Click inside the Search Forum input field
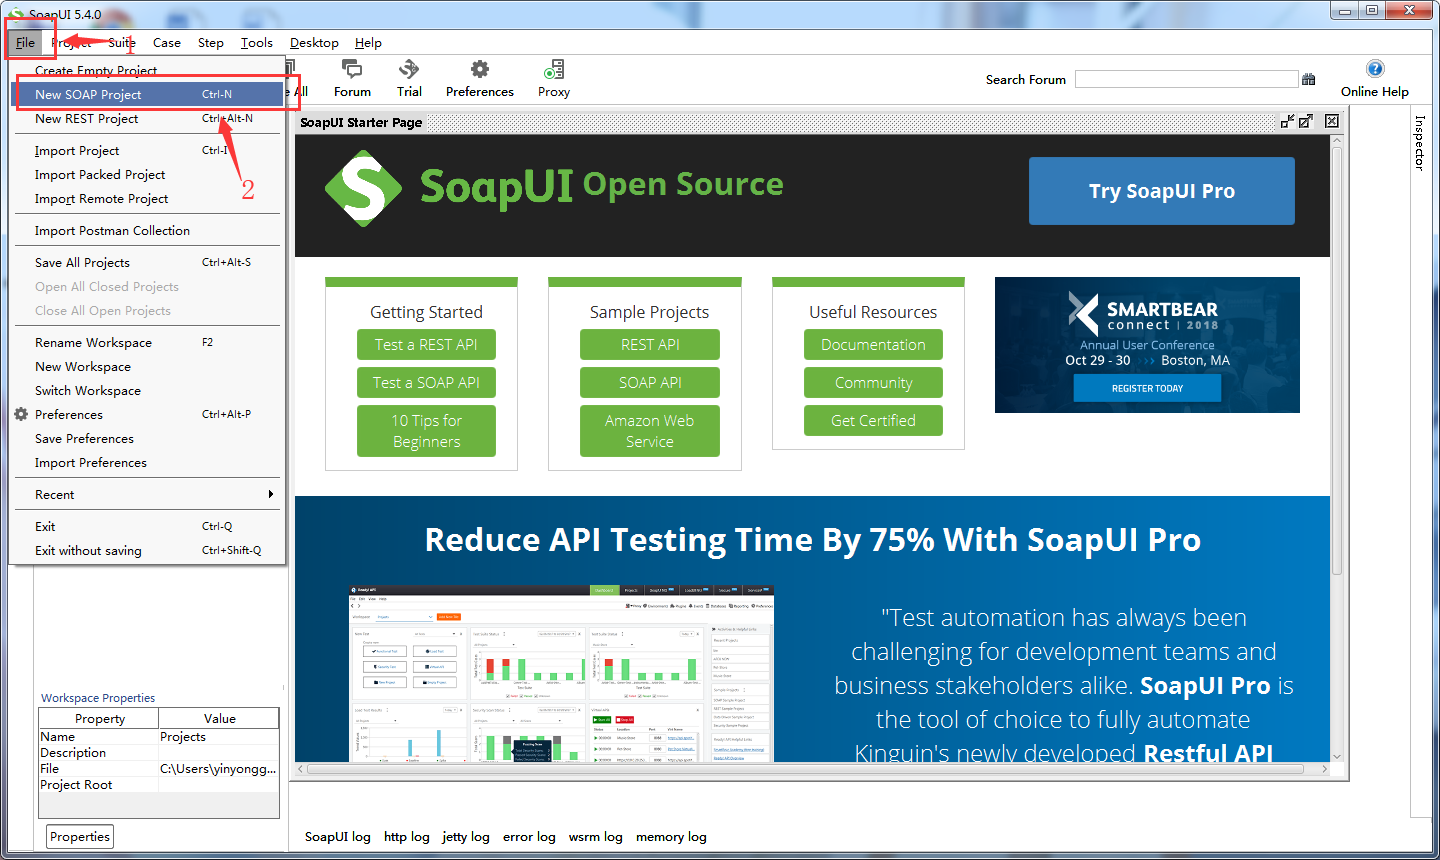Image resolution: width=1440 pixels, height=860 pixels. (x=1186, y=78)
